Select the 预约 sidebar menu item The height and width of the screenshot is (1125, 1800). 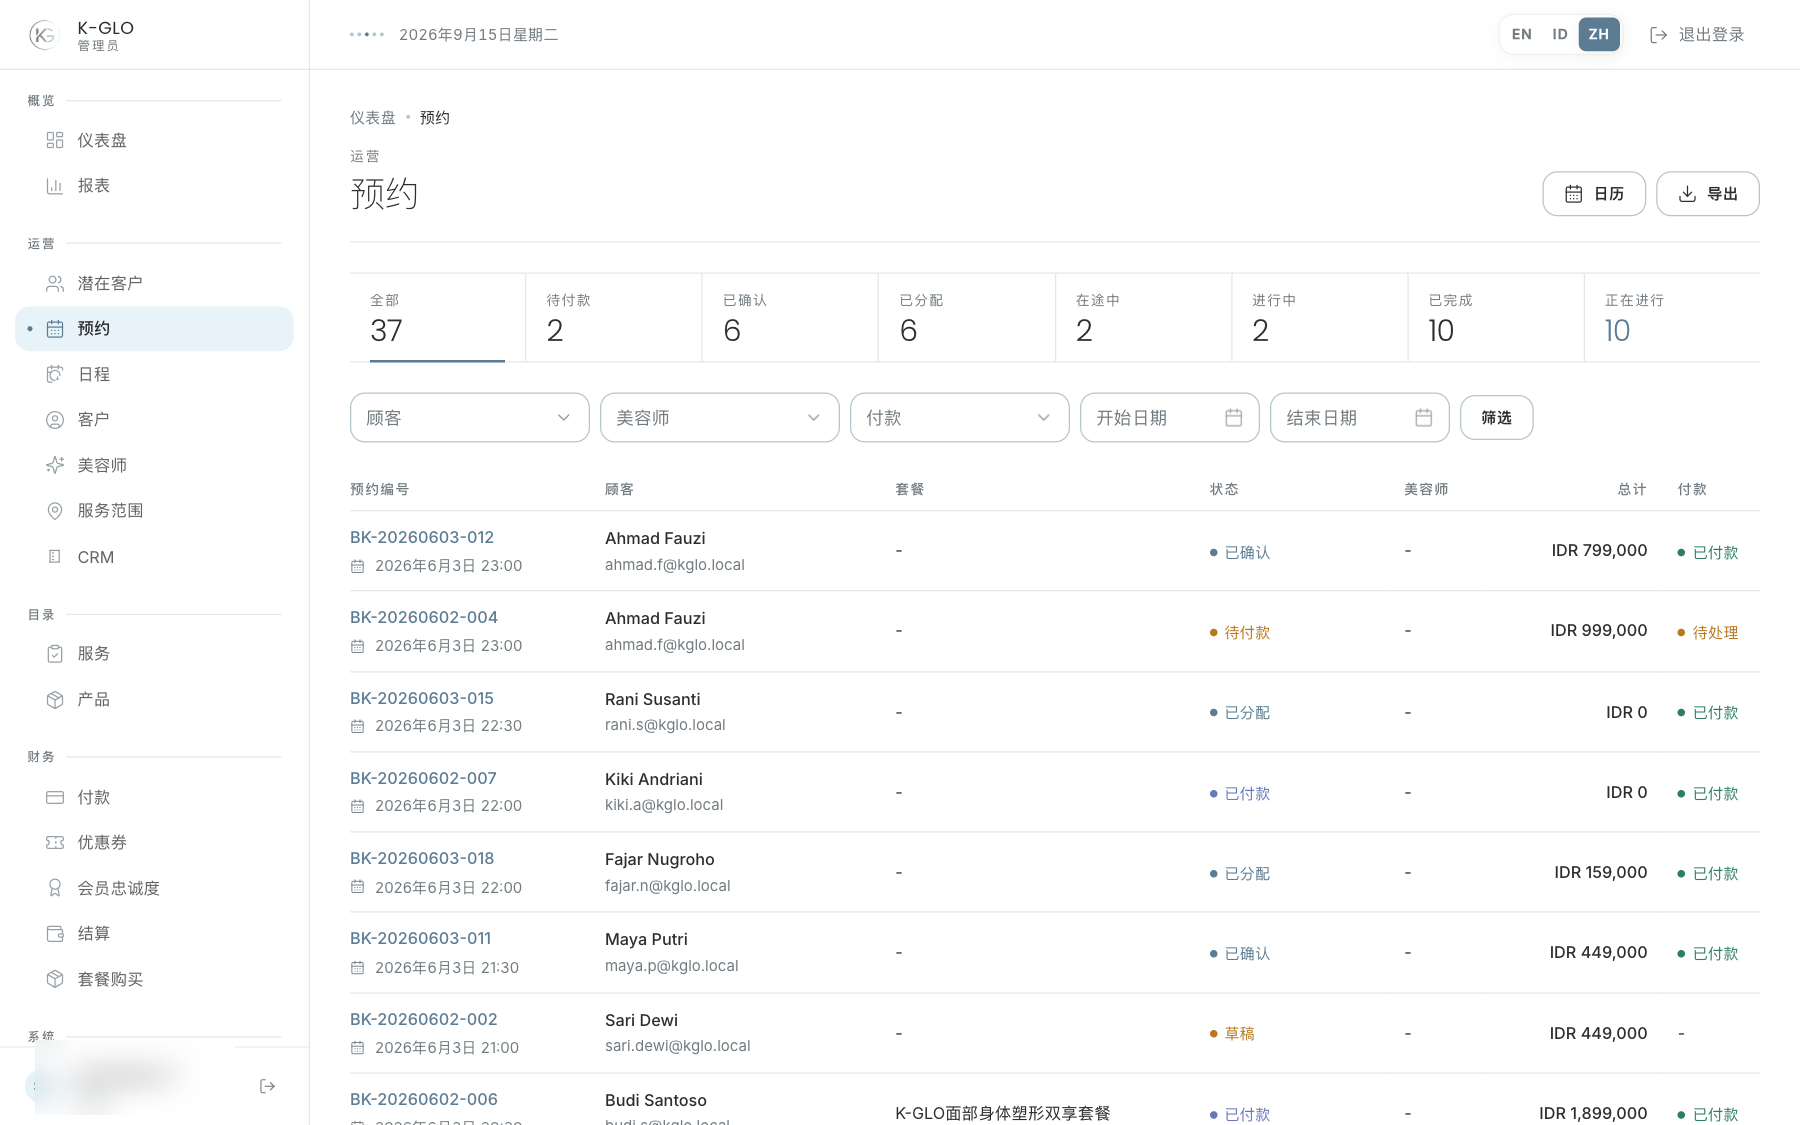(155, 329)
